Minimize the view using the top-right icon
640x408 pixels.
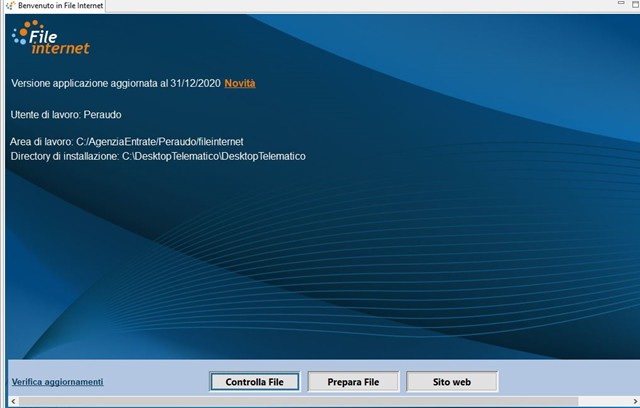click(621, 3)
